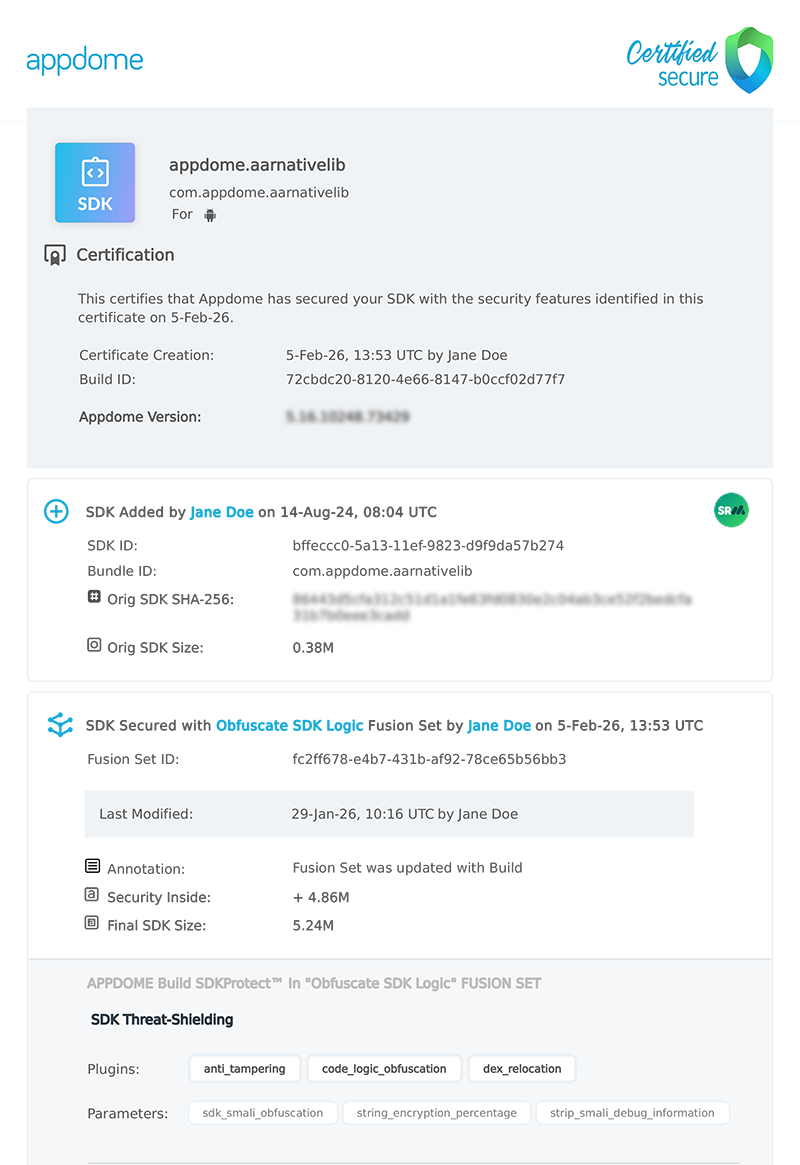Select the anti_tampering plugin tag
This screenshot has width=800, height=1165.
245,1069
